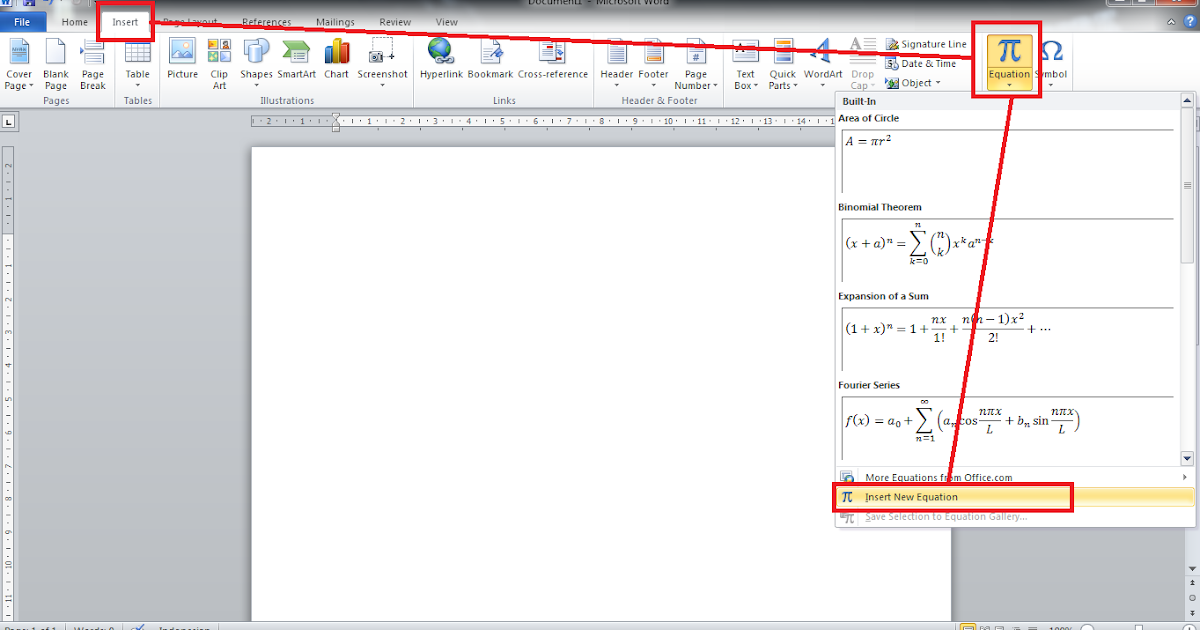Open the Shapes gallery
1200x630 pixels.
click(x=256, y=62)
